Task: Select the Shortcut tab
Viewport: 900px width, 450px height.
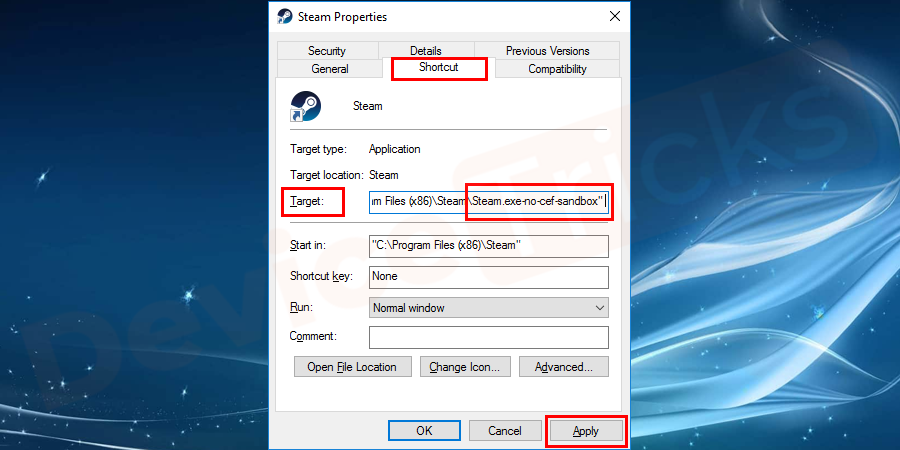Action: (439, 67)
